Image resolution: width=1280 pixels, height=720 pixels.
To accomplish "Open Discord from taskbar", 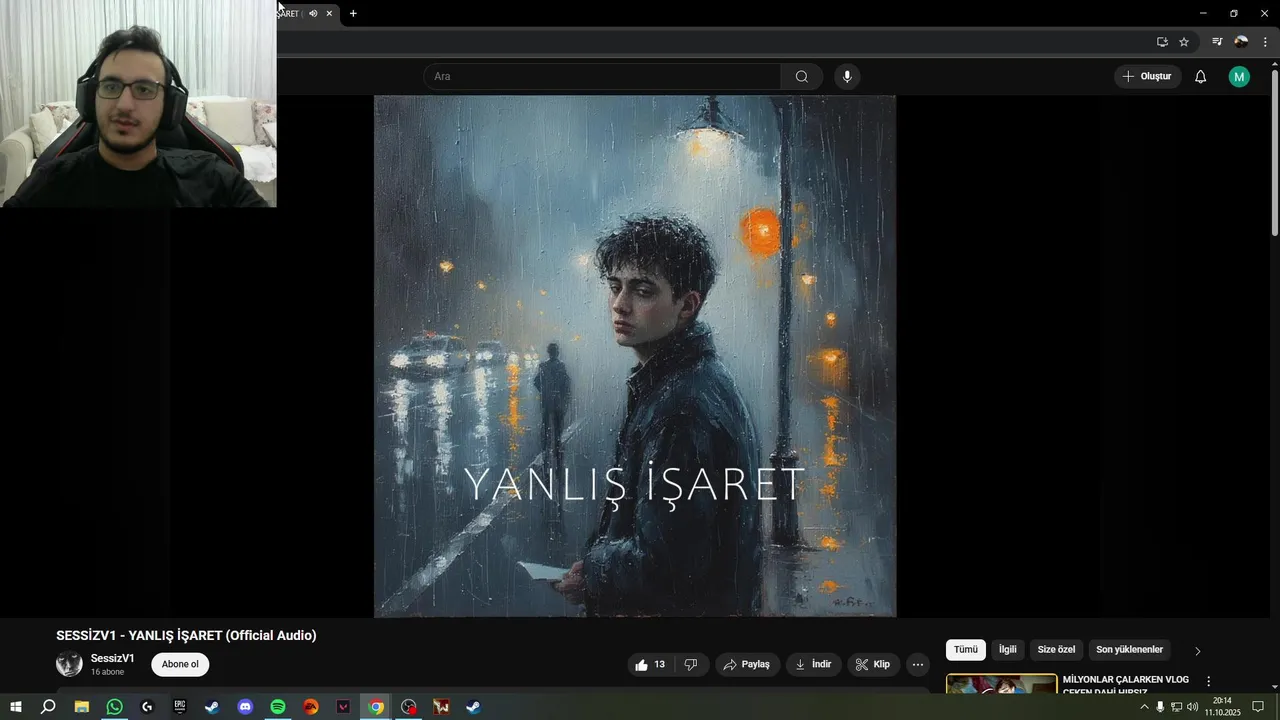I will coord(245,707).
